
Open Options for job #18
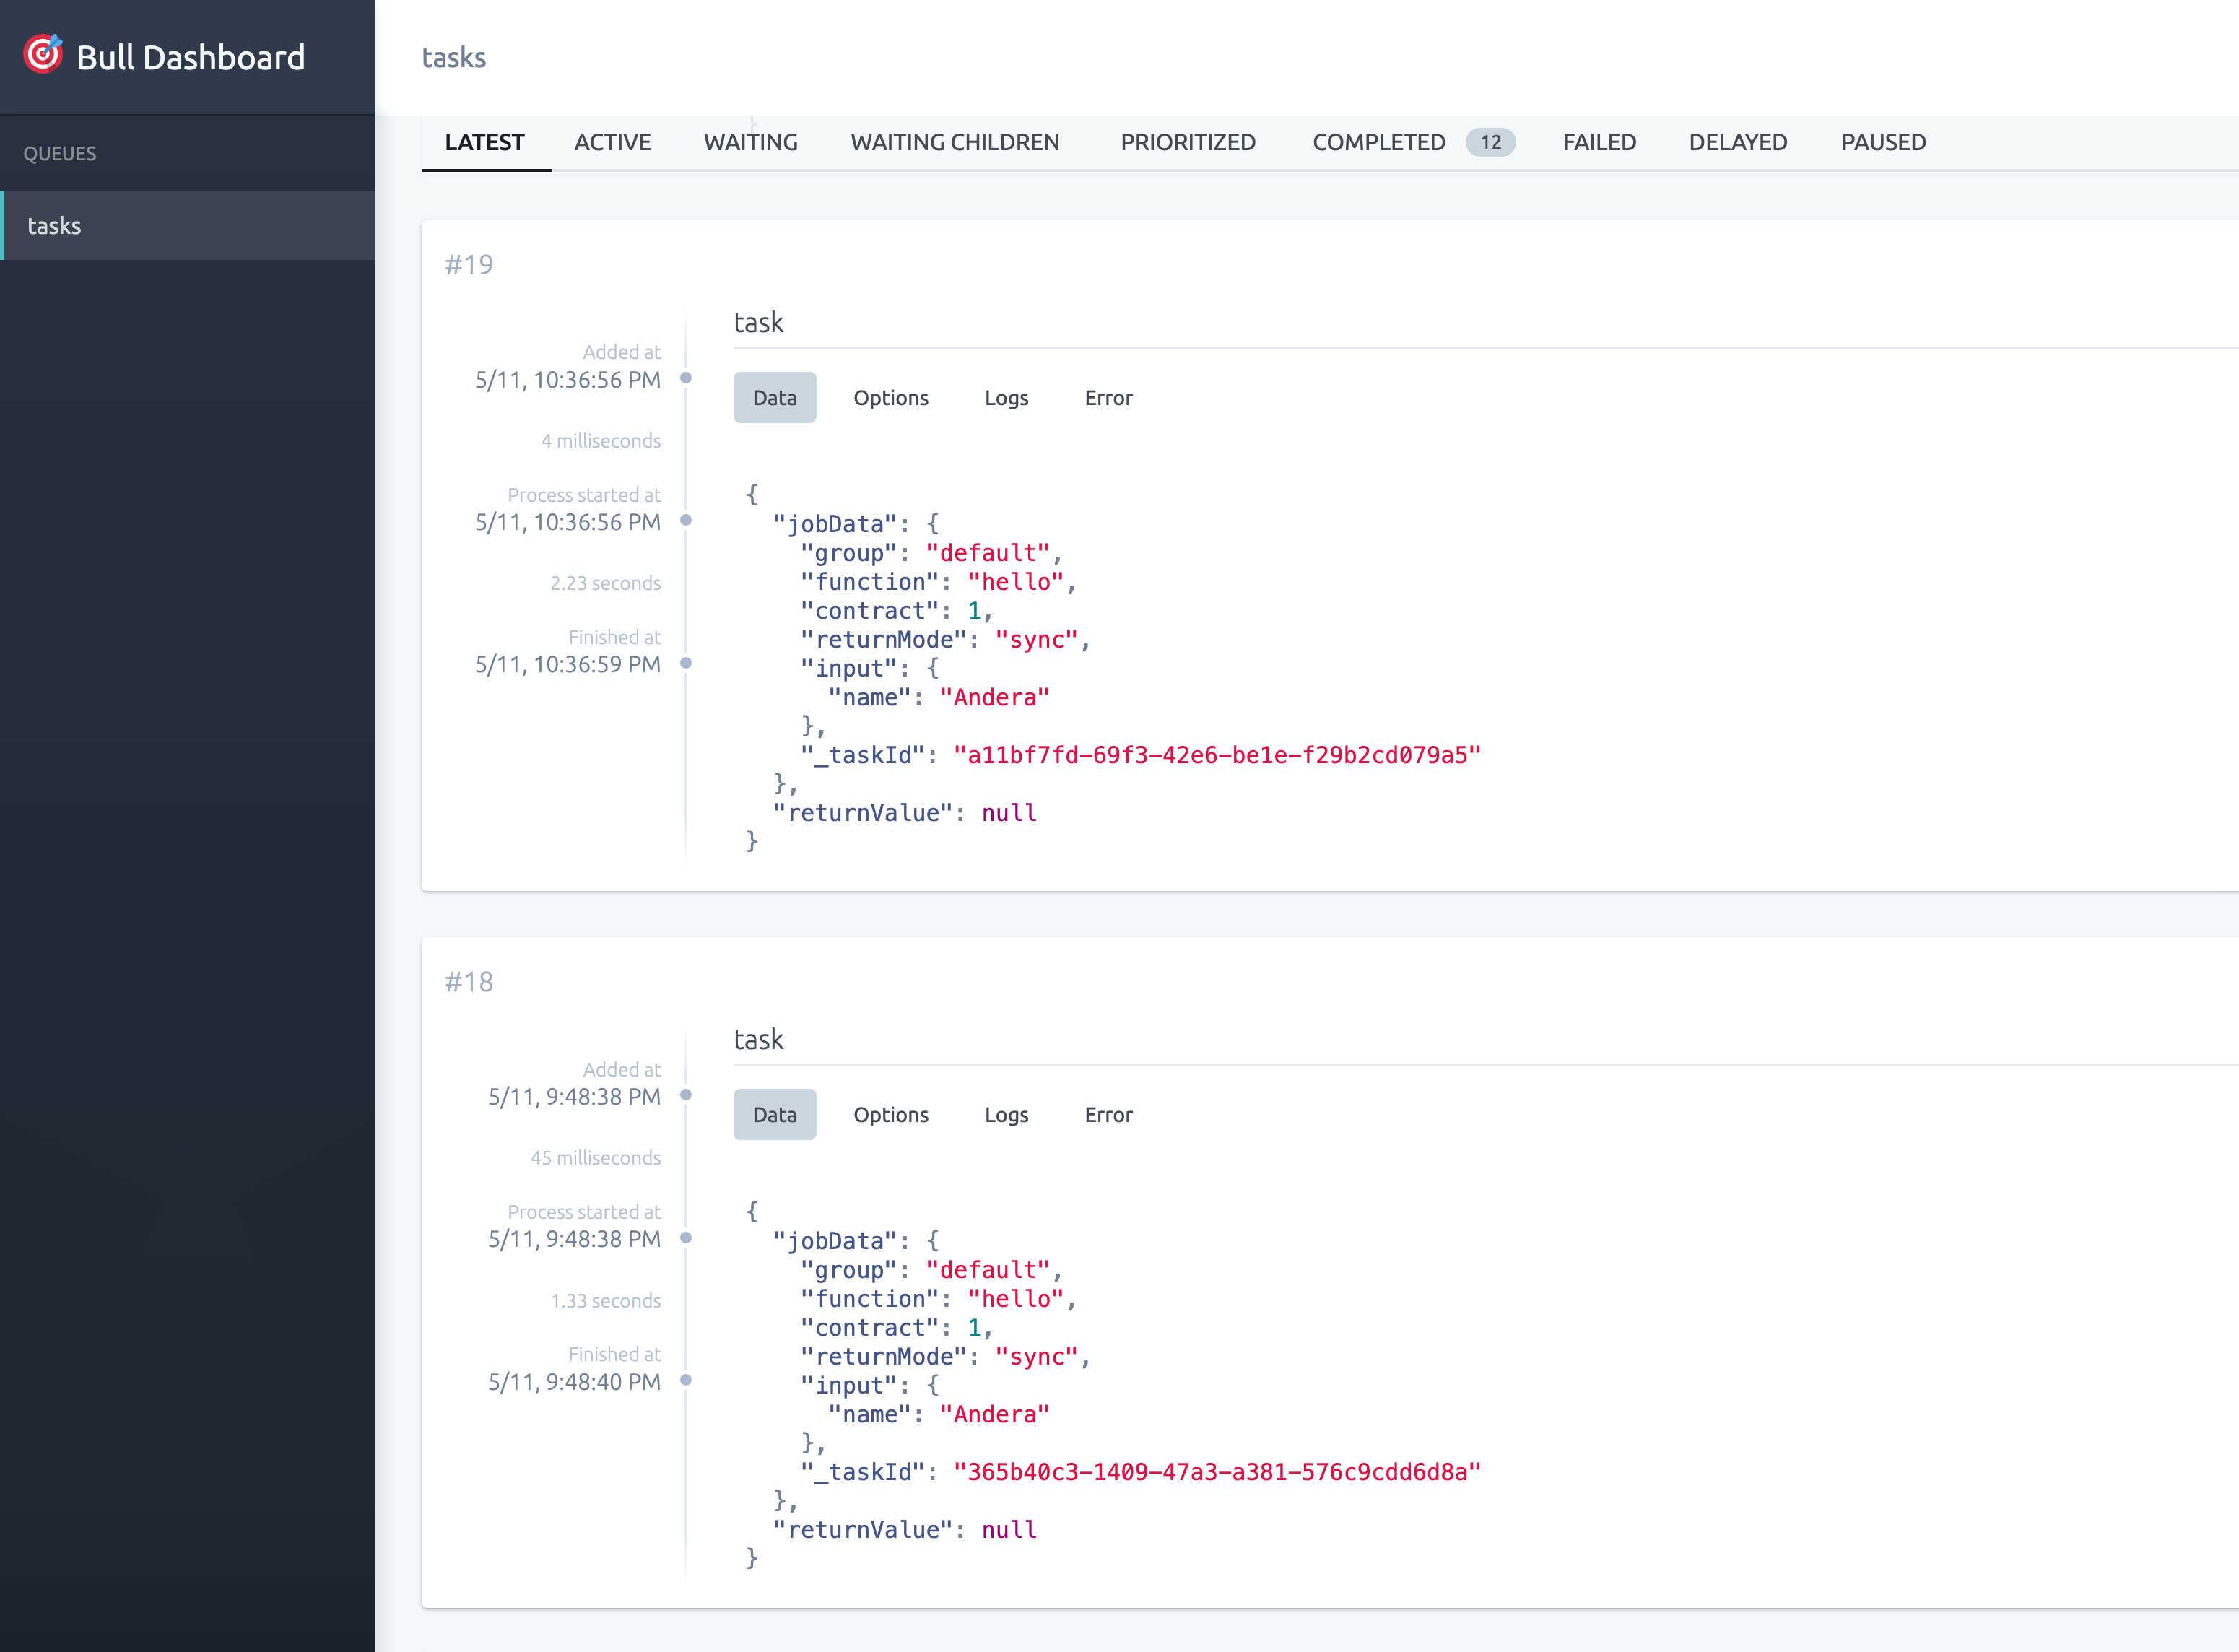[890, 1115]
